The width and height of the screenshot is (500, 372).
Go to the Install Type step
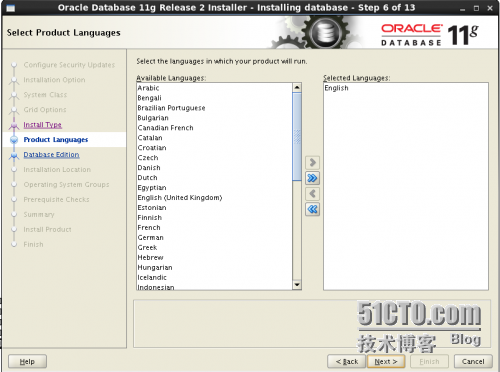pyautogui.click(x=42, y=125)
